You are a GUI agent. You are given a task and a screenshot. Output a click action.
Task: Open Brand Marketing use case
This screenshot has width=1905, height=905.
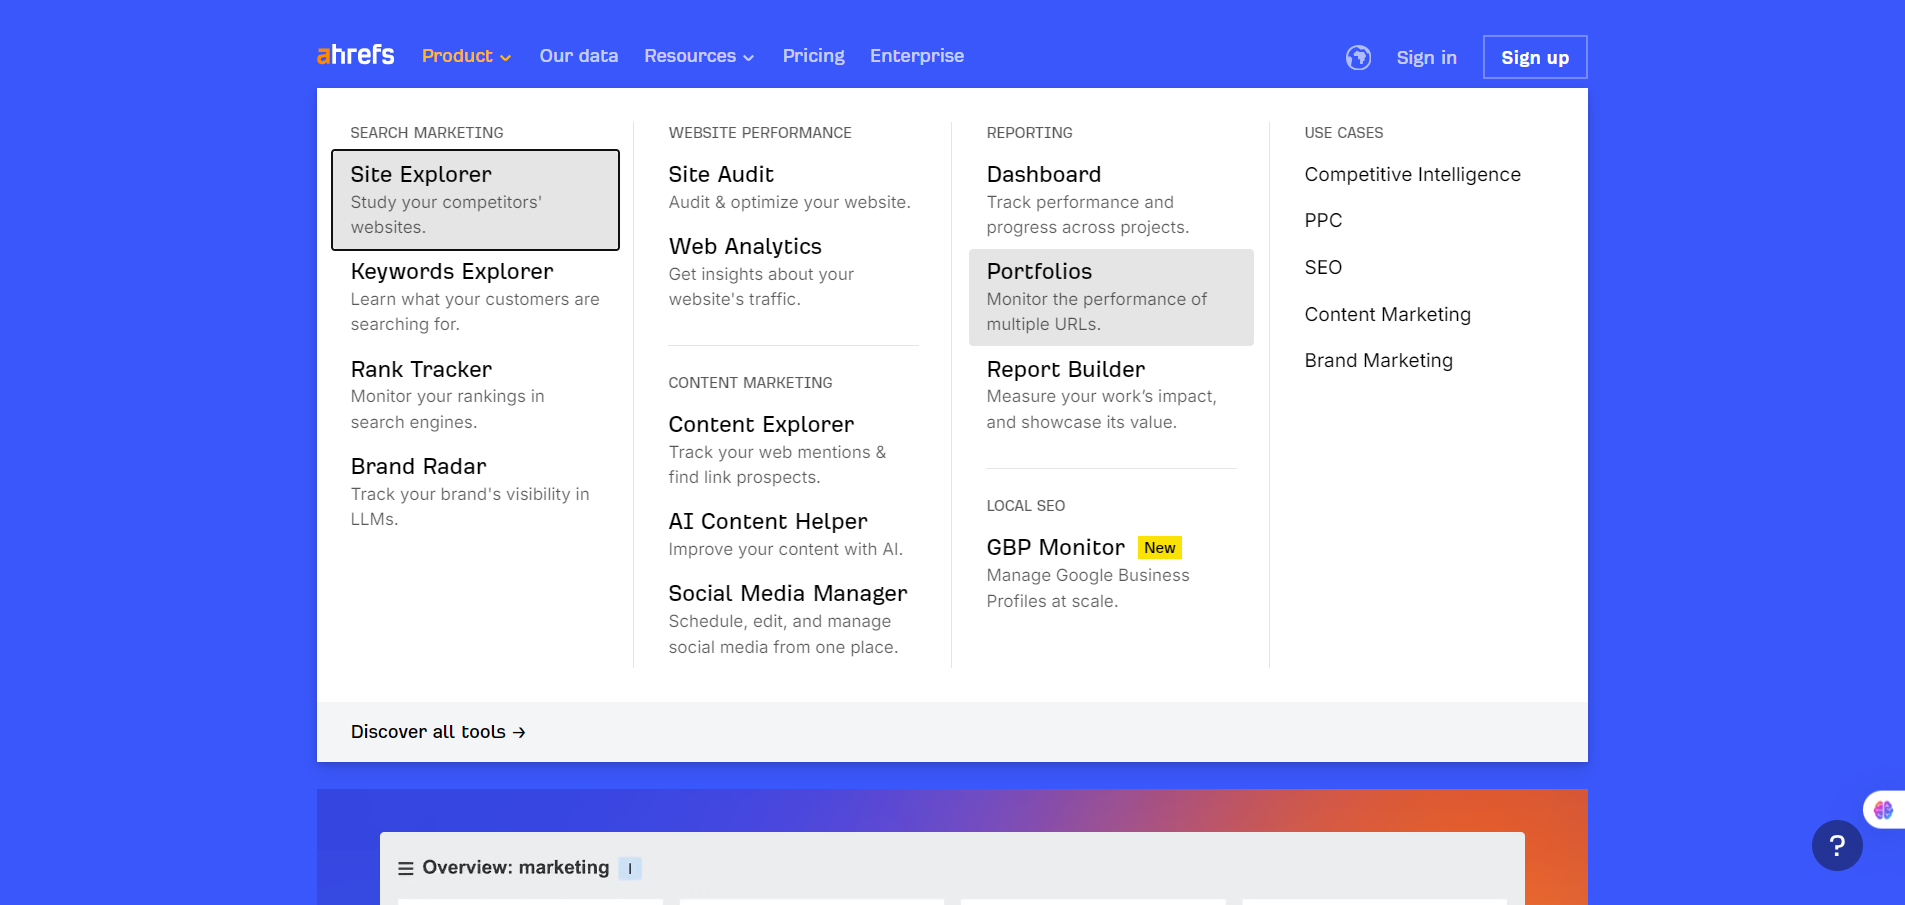coord(1378,361)
